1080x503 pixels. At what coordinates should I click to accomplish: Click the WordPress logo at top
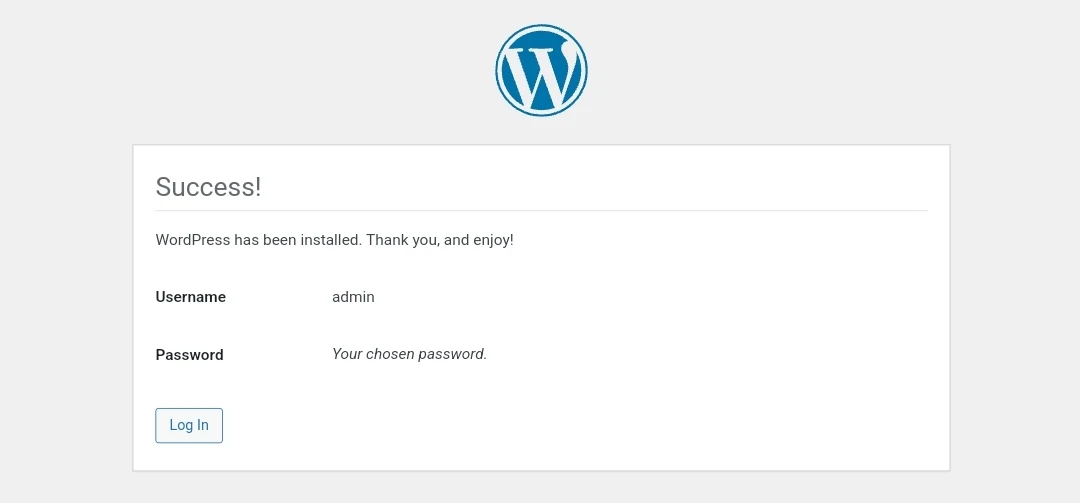[x=541, y=71]
